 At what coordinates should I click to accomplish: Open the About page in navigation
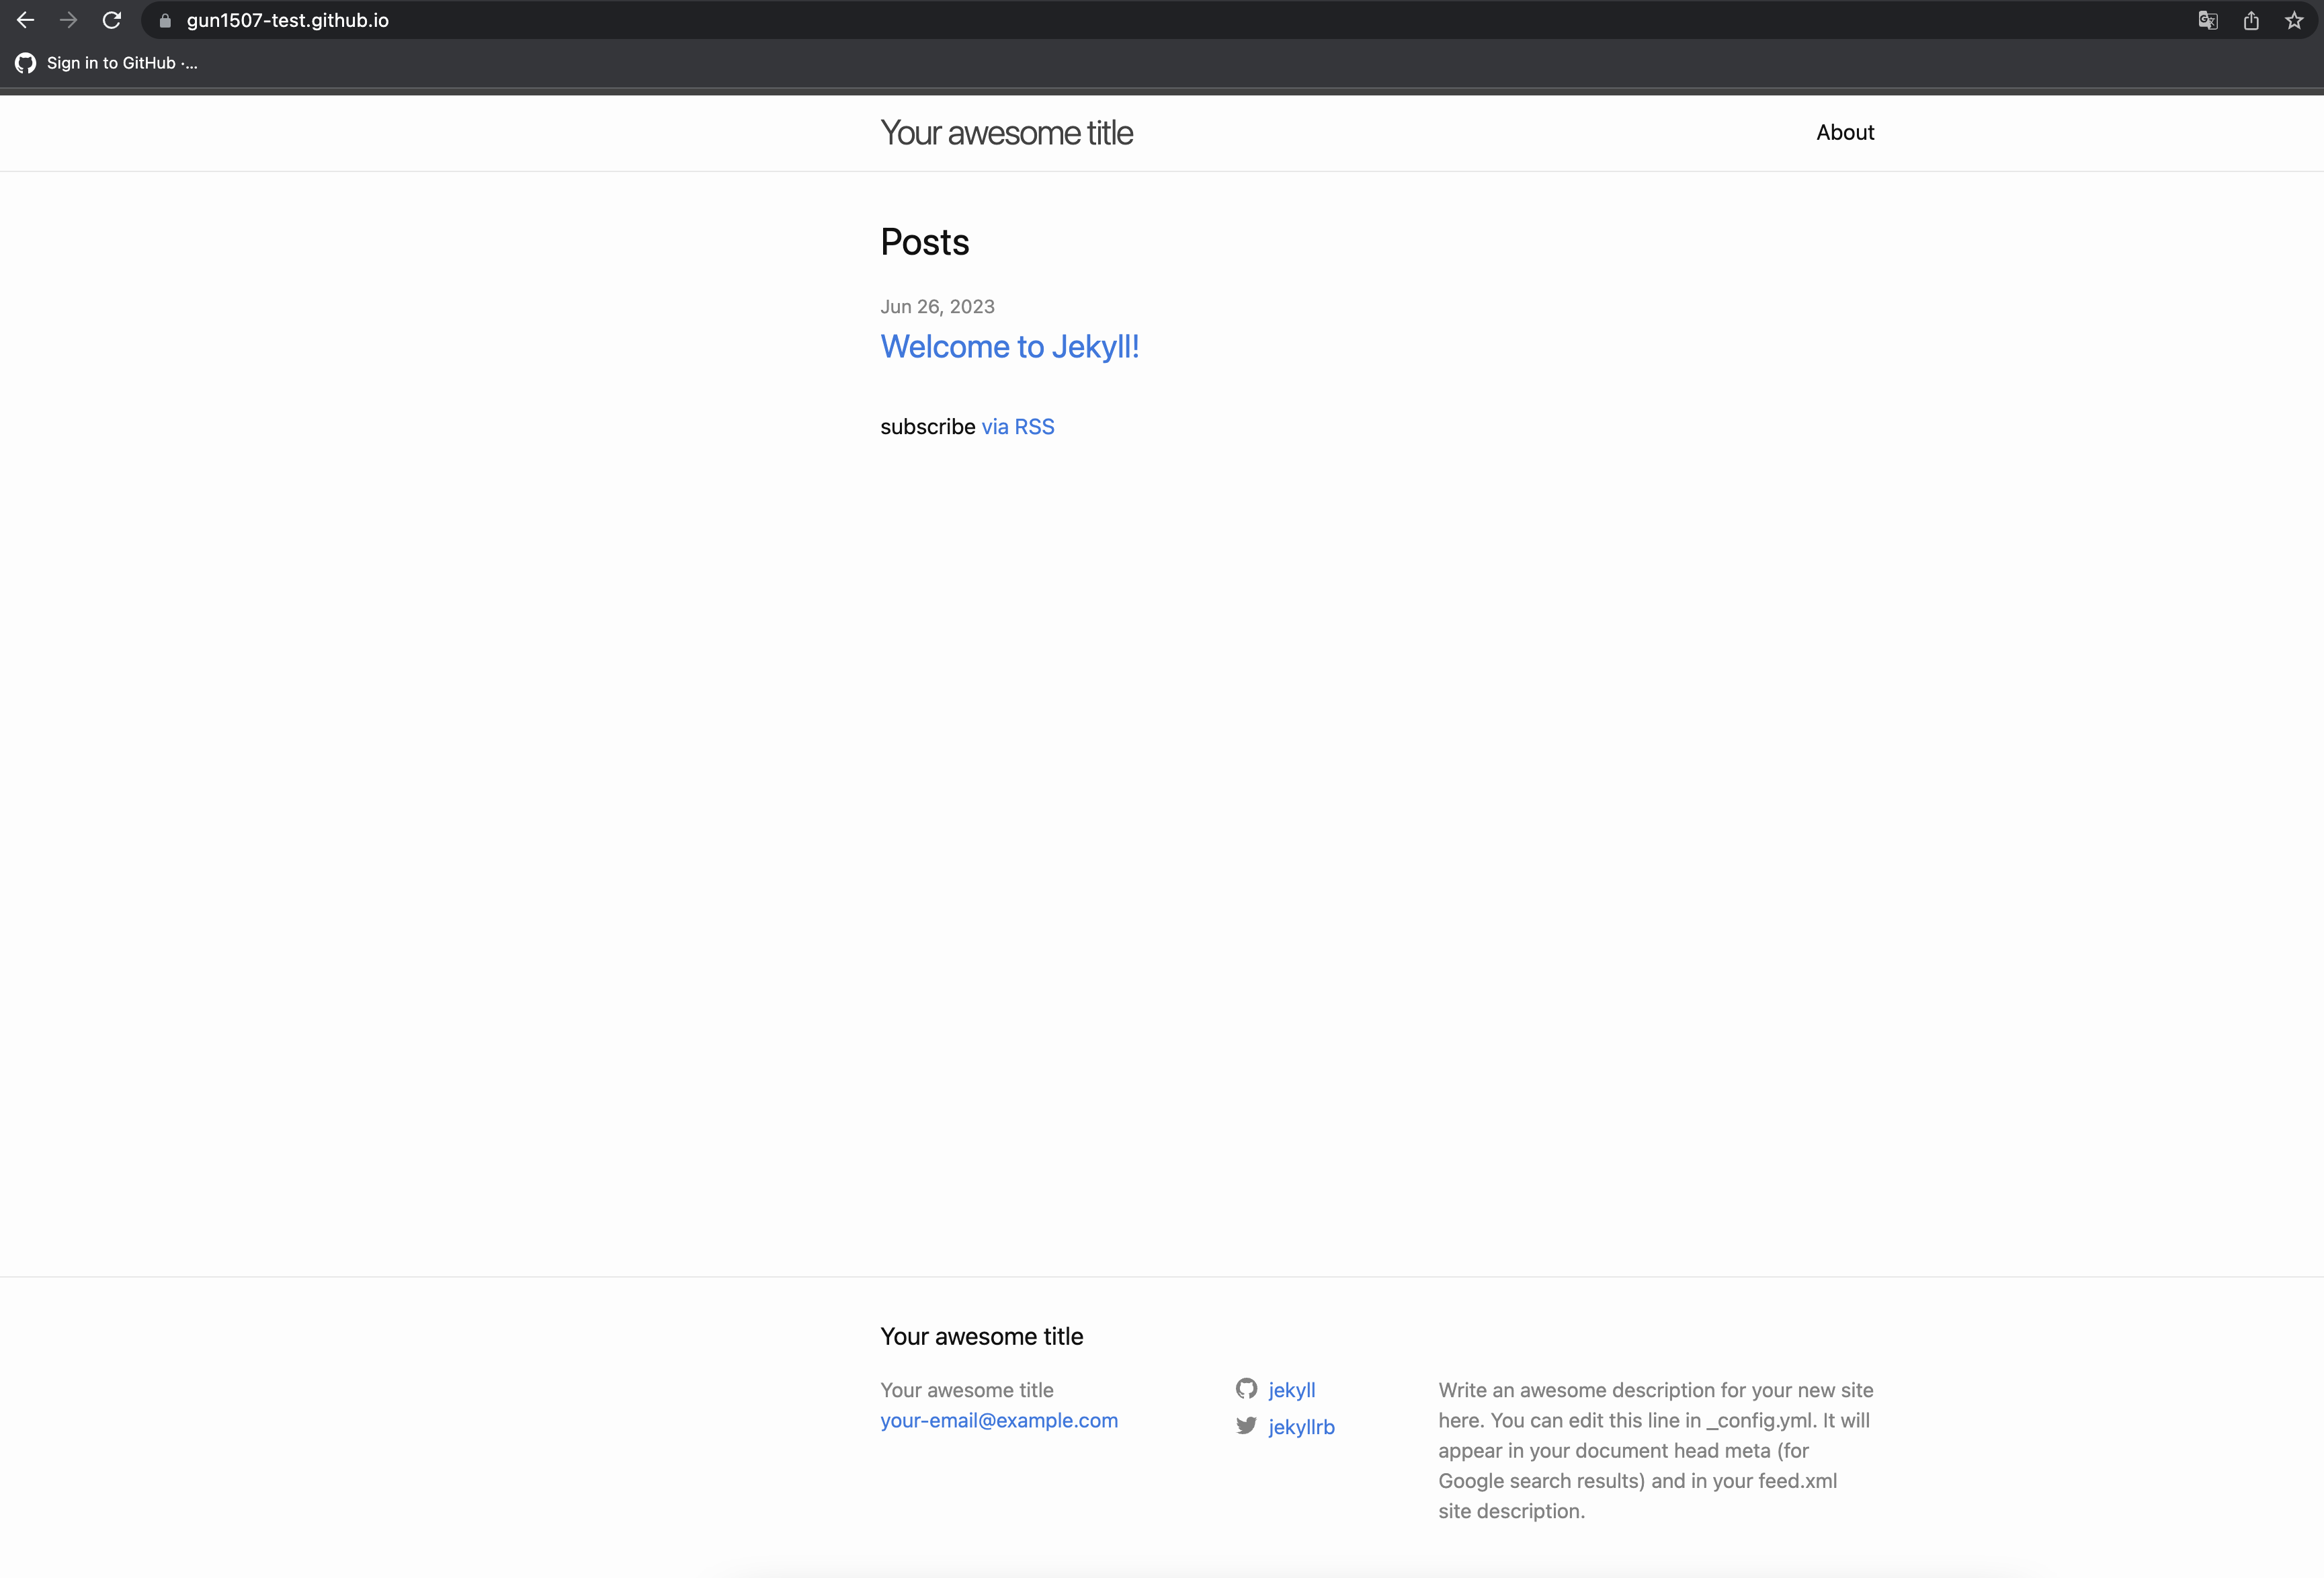[1844, 132]
